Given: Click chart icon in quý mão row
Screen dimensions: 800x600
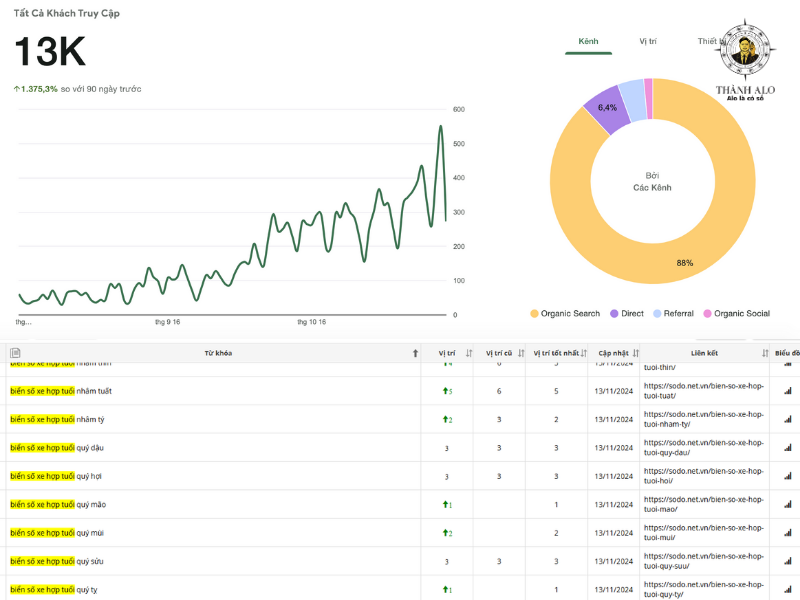Looking at the screenshot, I should [787, 505].
